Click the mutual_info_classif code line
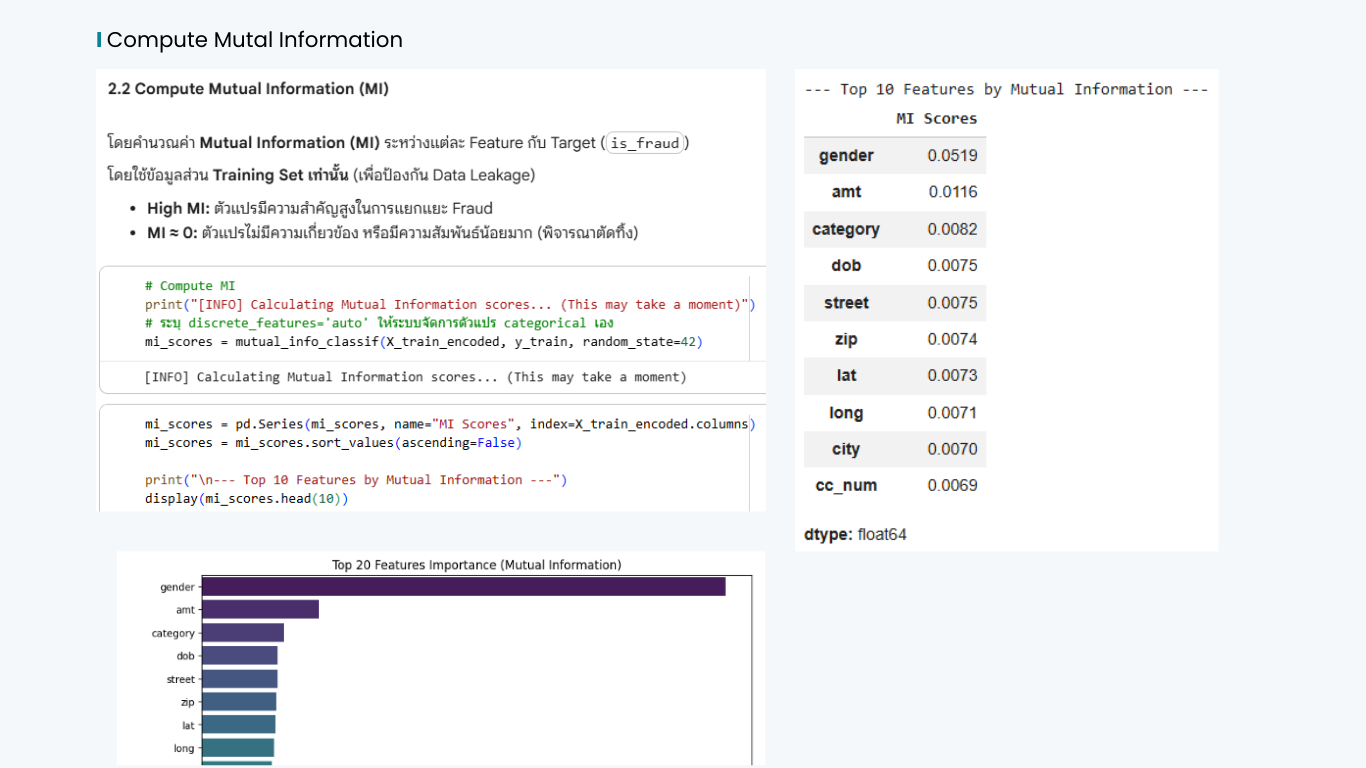 (424, 342)
